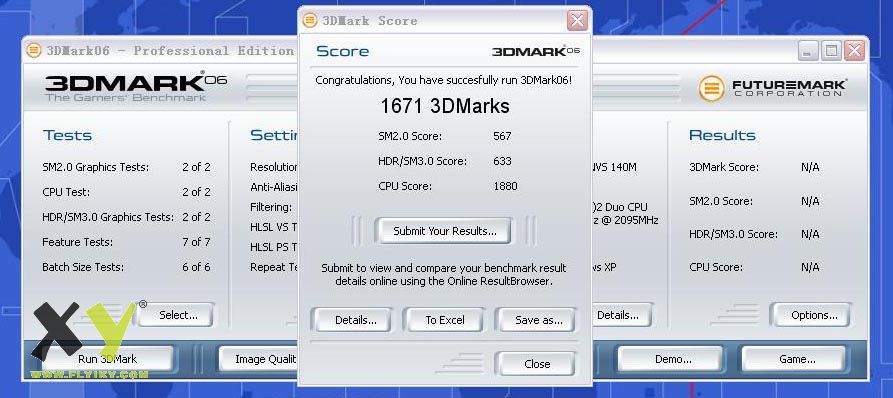
Task: Click Tests heading in main window
Action: coord(67,136)
